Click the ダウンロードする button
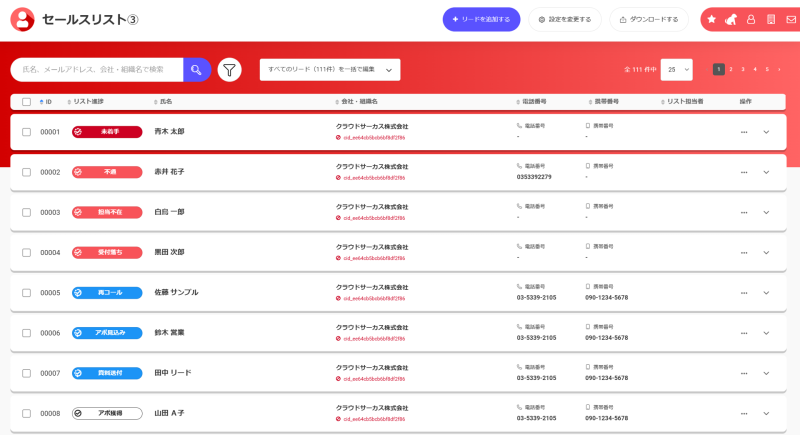 [649, 19]
